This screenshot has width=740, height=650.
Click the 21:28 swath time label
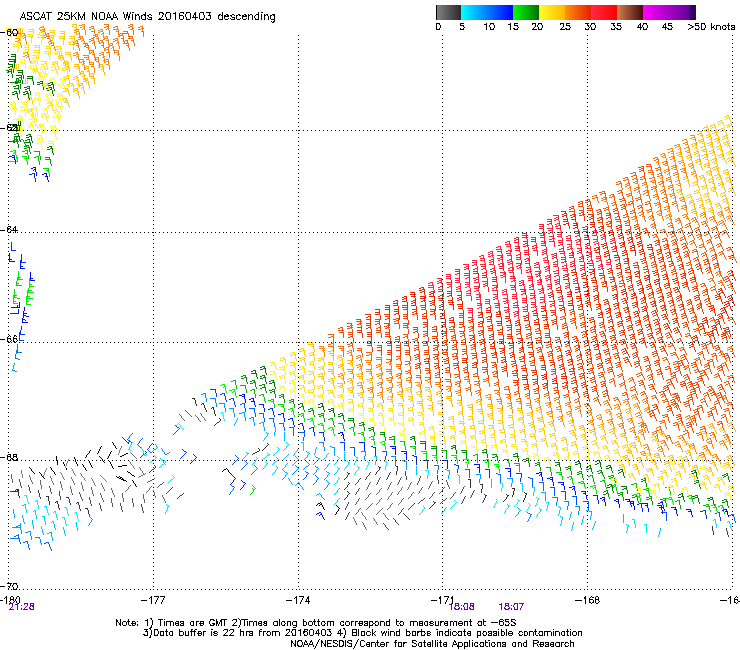(22, 607)
